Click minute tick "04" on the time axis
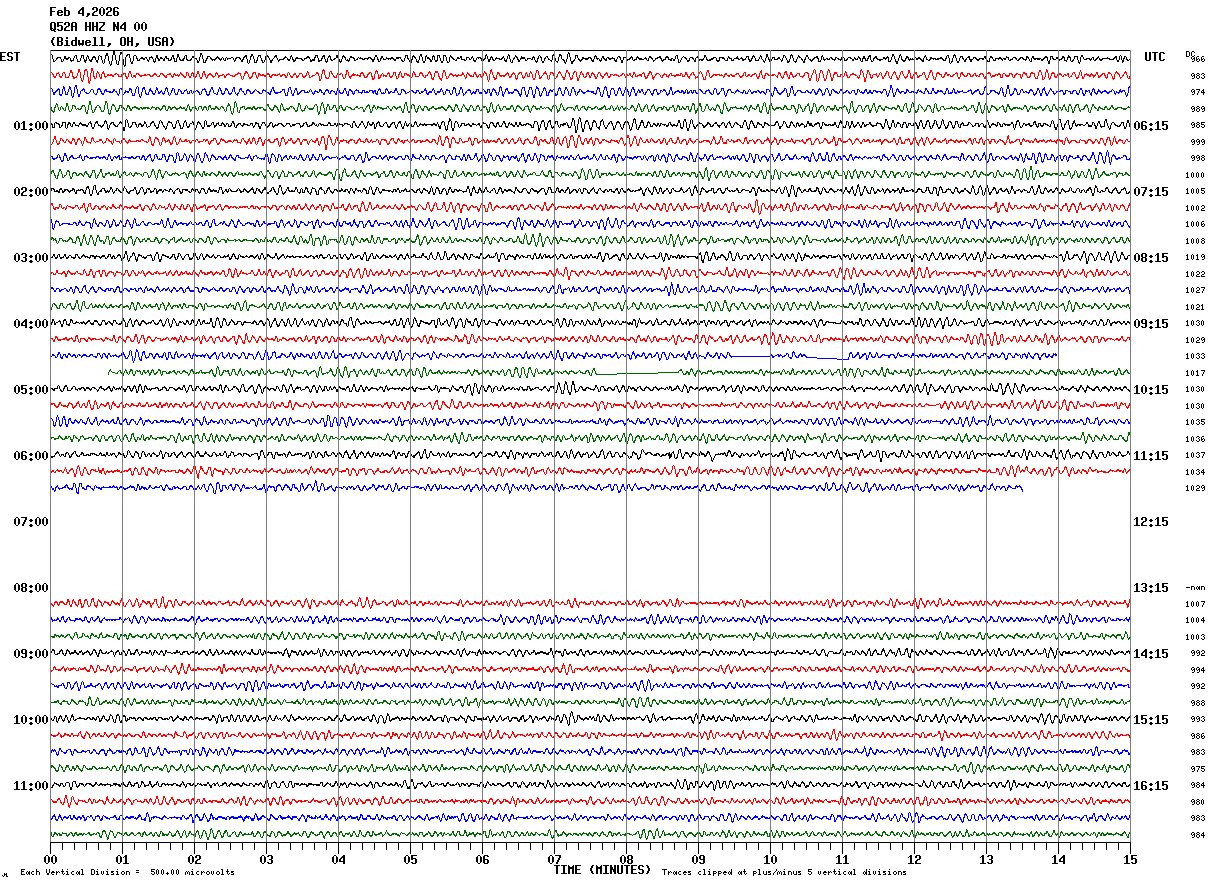Screen dimensions: 1210x886 point(338,859)
